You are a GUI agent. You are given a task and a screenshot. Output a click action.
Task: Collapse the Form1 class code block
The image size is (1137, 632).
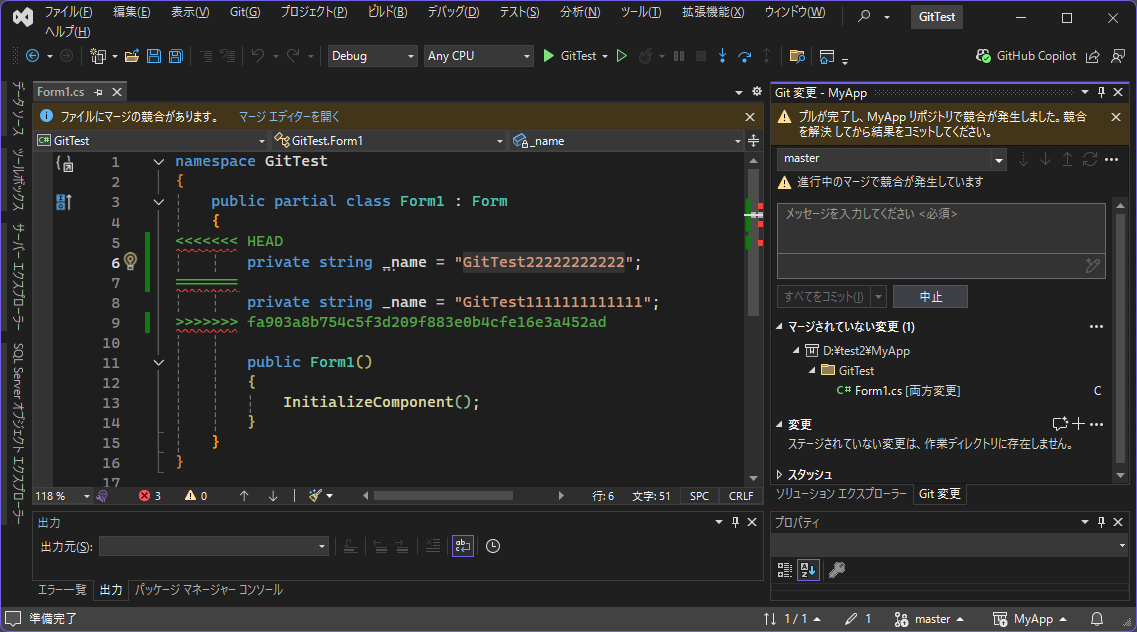coord(159,202)
